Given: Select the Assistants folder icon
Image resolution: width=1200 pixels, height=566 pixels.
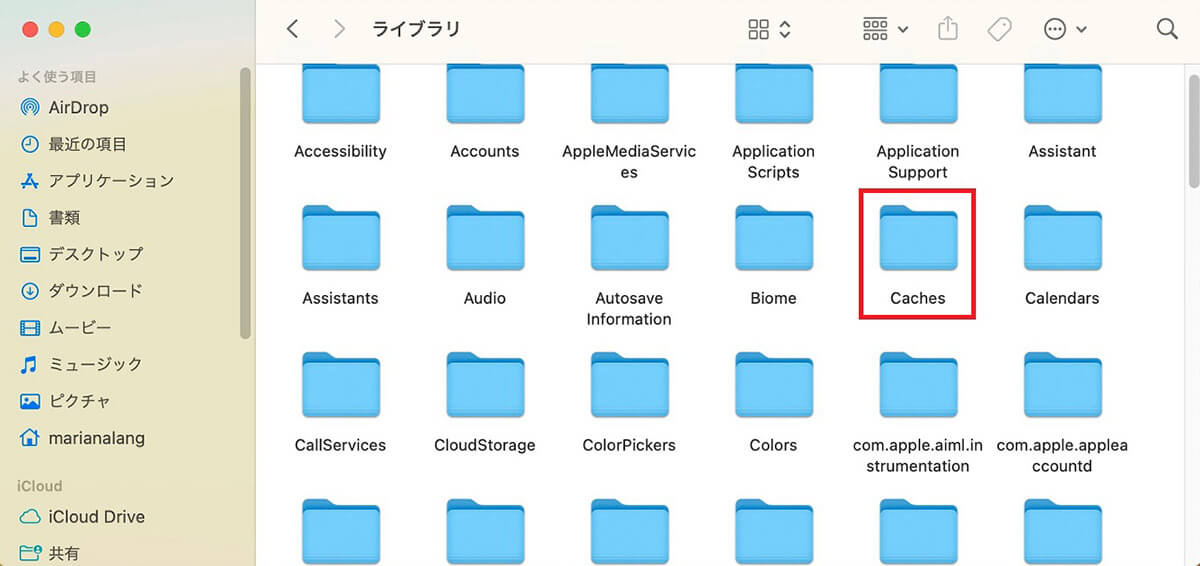Looking at the screenshot, I should click(x=340, y=238).
